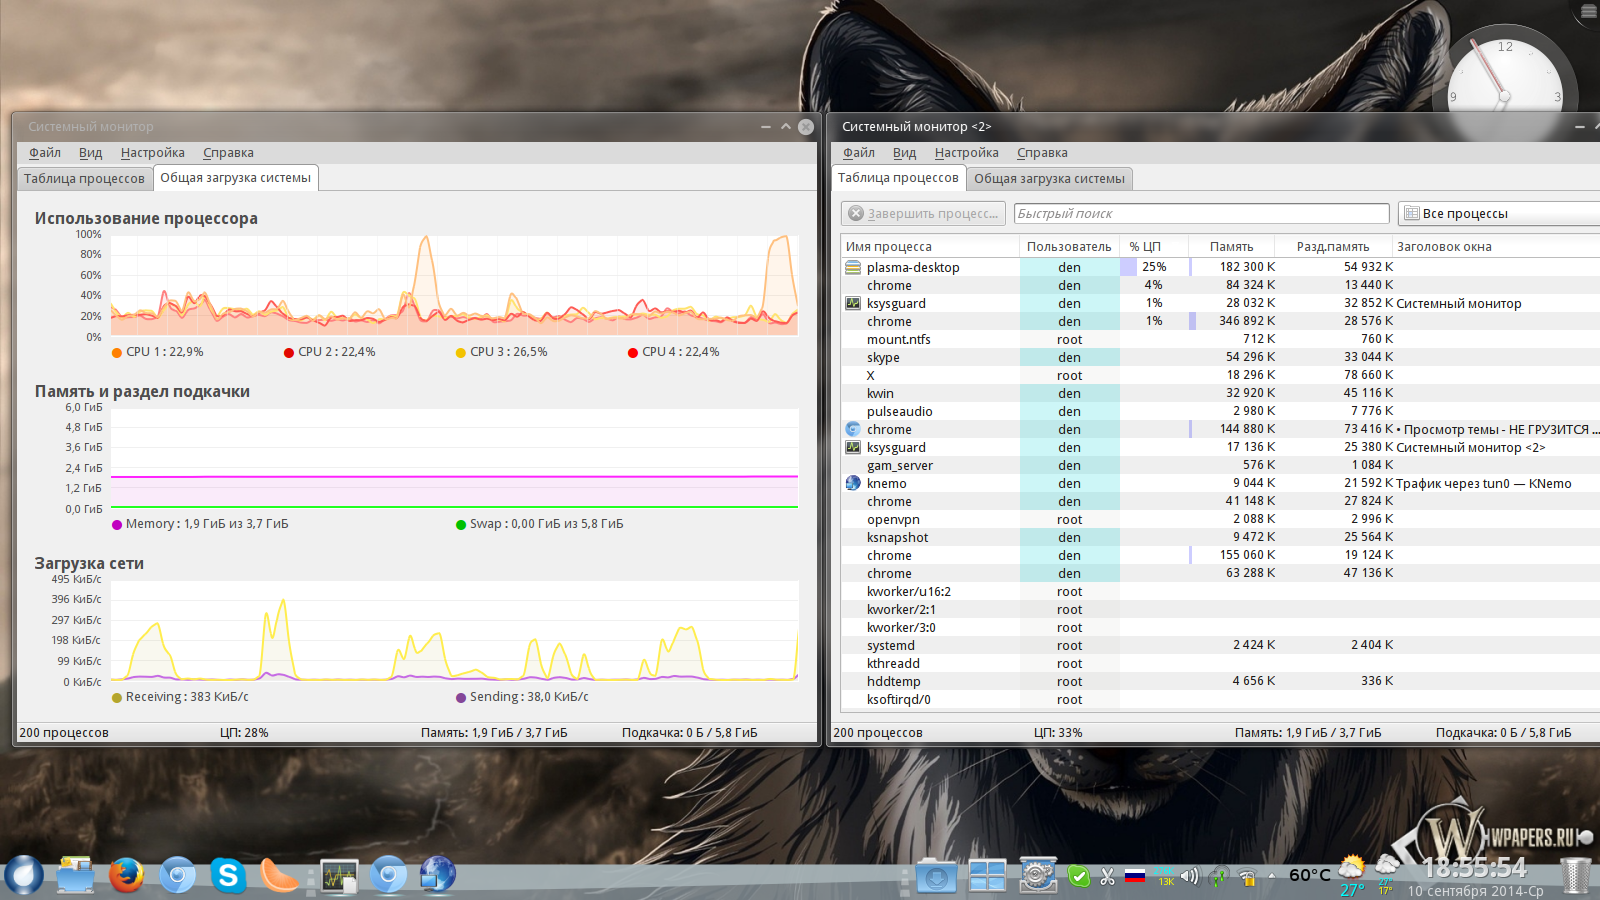
Task: Click the chrome icon in the 144 880 K row
Action: pyautogui.click(x=853, y=429)
